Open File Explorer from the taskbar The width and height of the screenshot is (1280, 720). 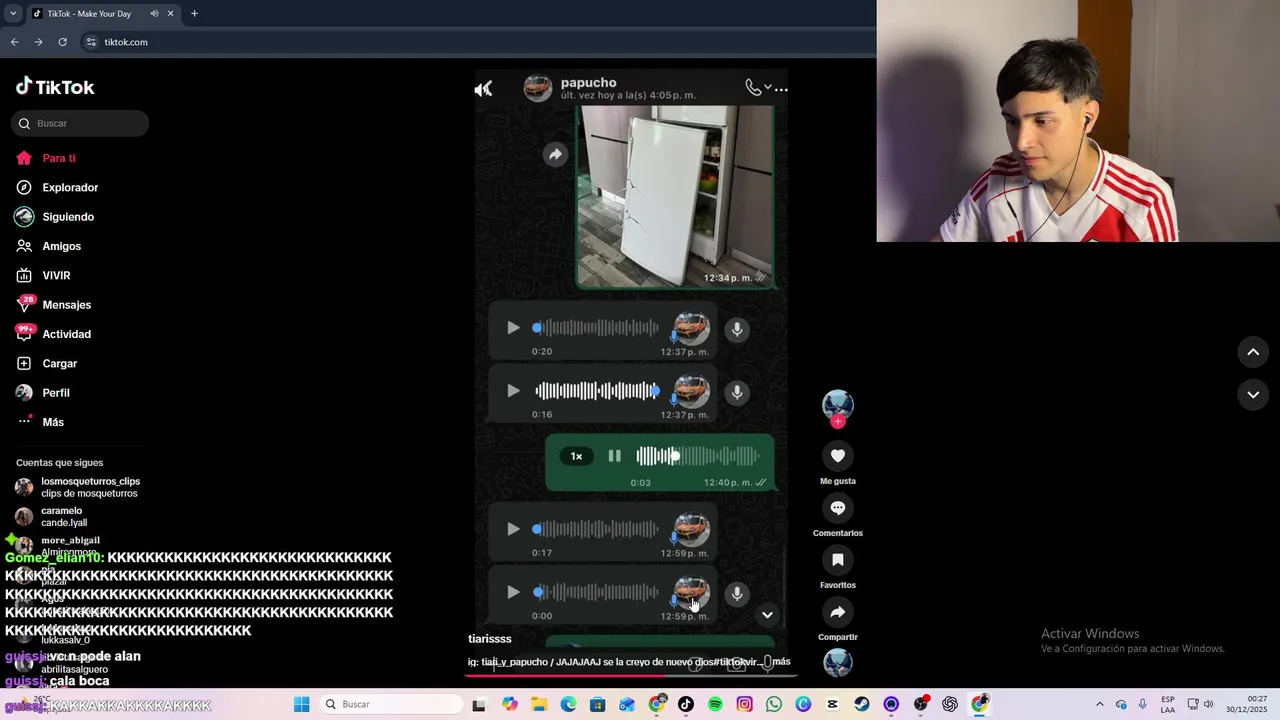tap(539, 704)
